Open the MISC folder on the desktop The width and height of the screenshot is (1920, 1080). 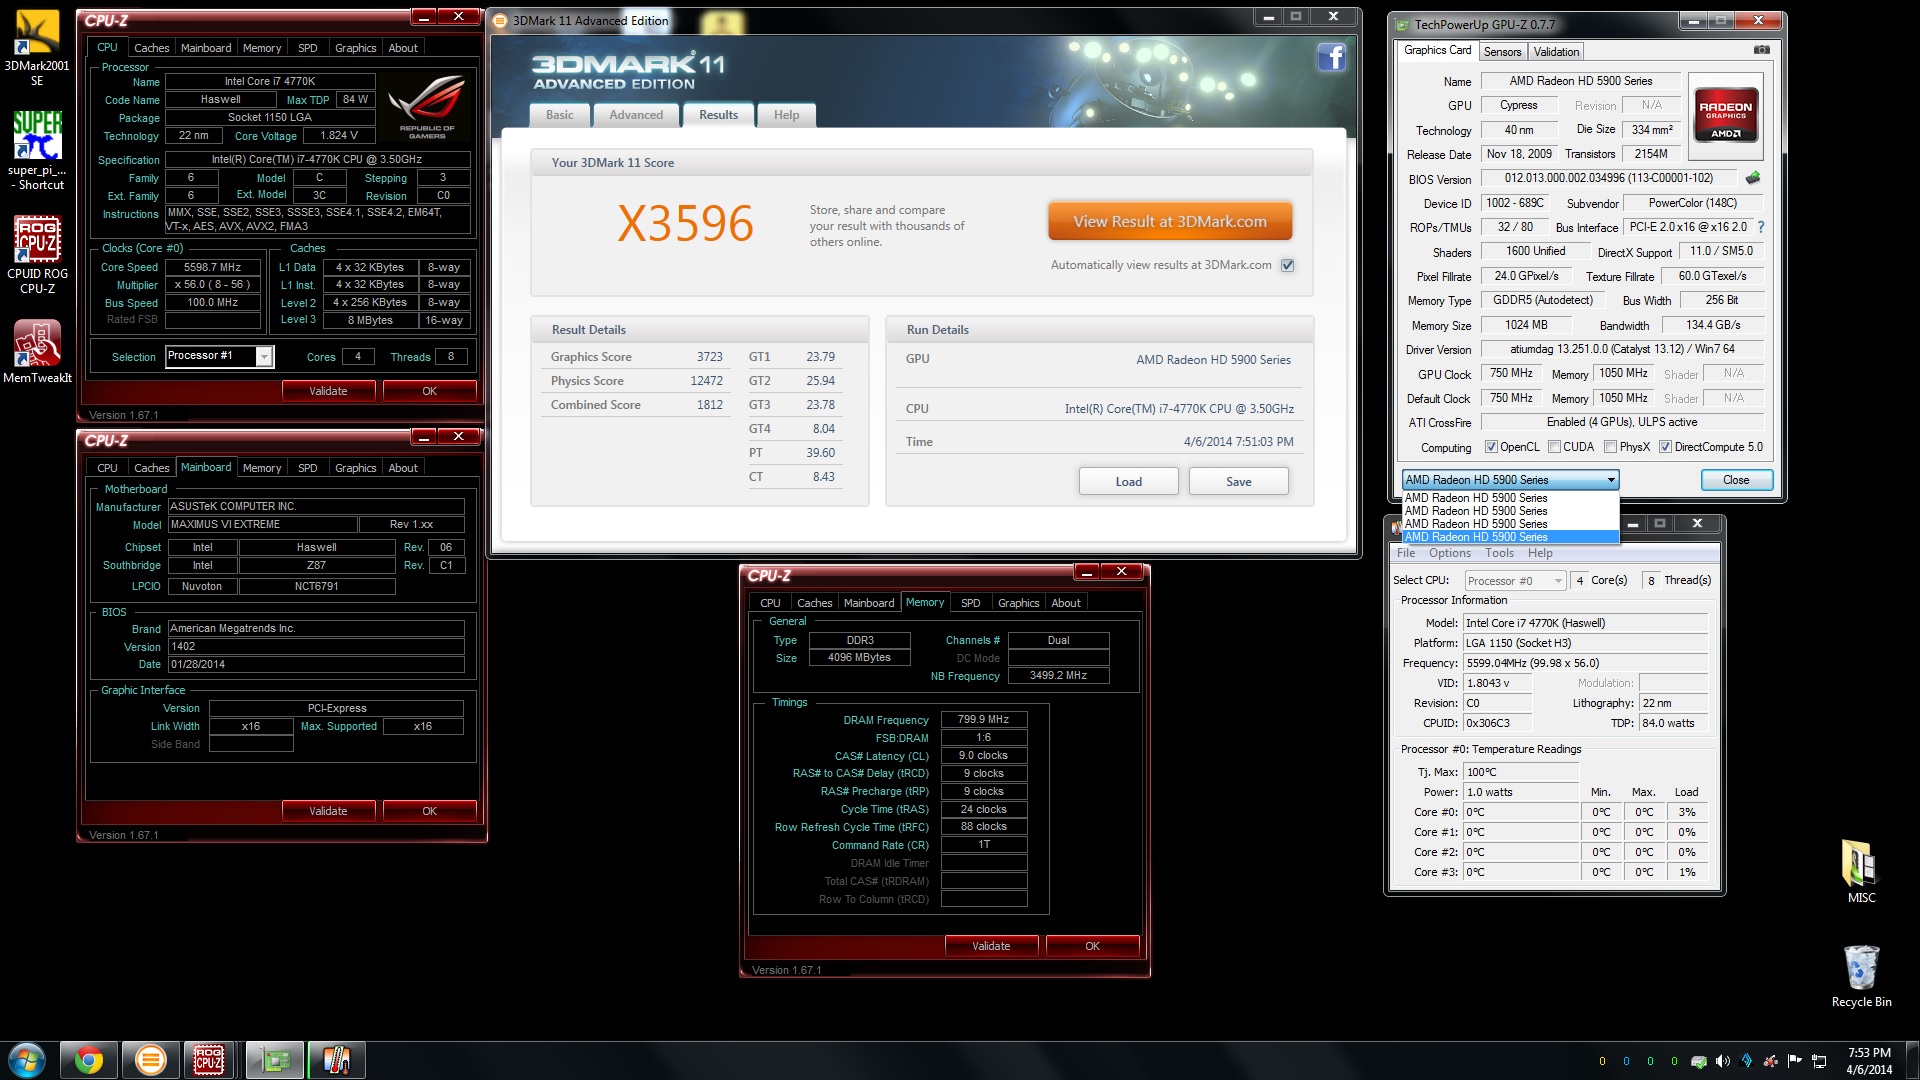tap(1861, 871)
